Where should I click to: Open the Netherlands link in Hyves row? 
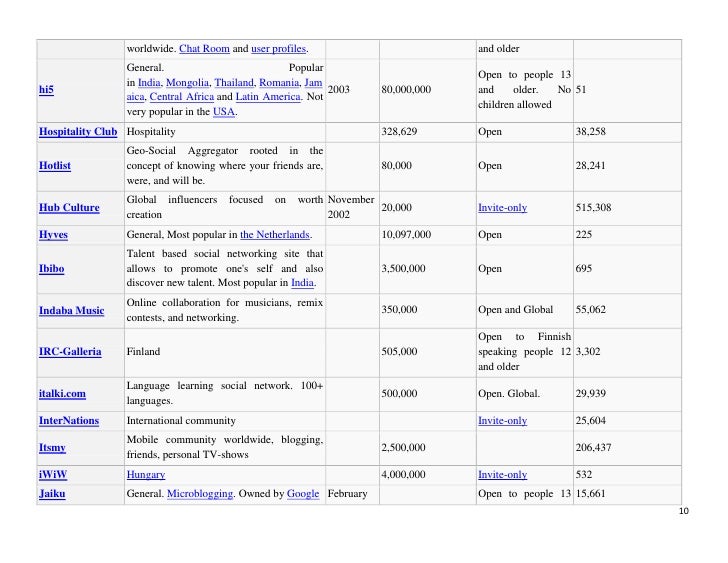274,235
